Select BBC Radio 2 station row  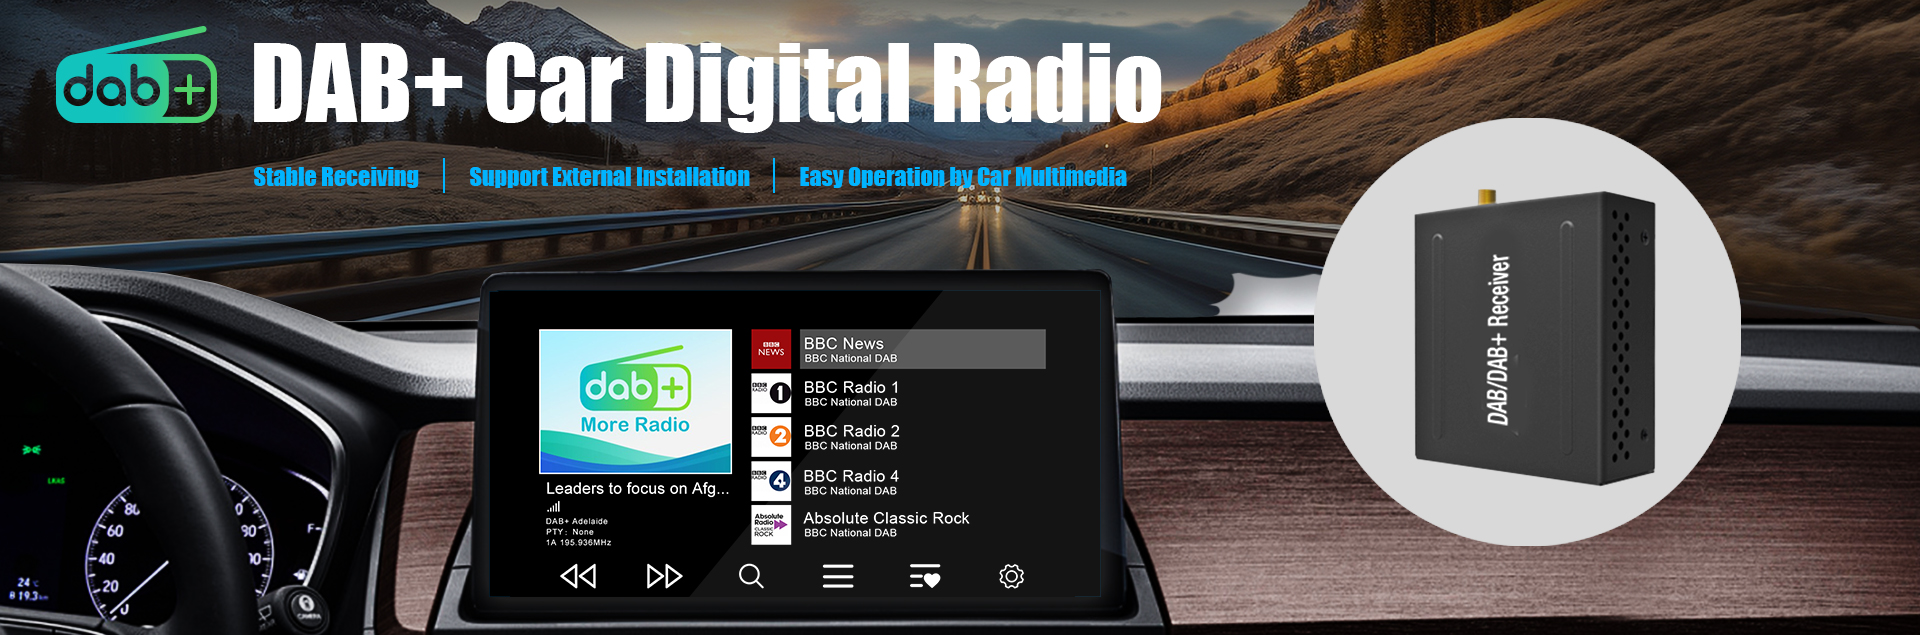pos(898,437)
